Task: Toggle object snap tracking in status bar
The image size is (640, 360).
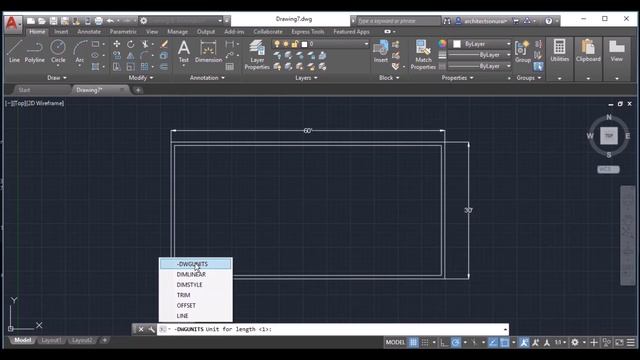Action: pos(493,342)
